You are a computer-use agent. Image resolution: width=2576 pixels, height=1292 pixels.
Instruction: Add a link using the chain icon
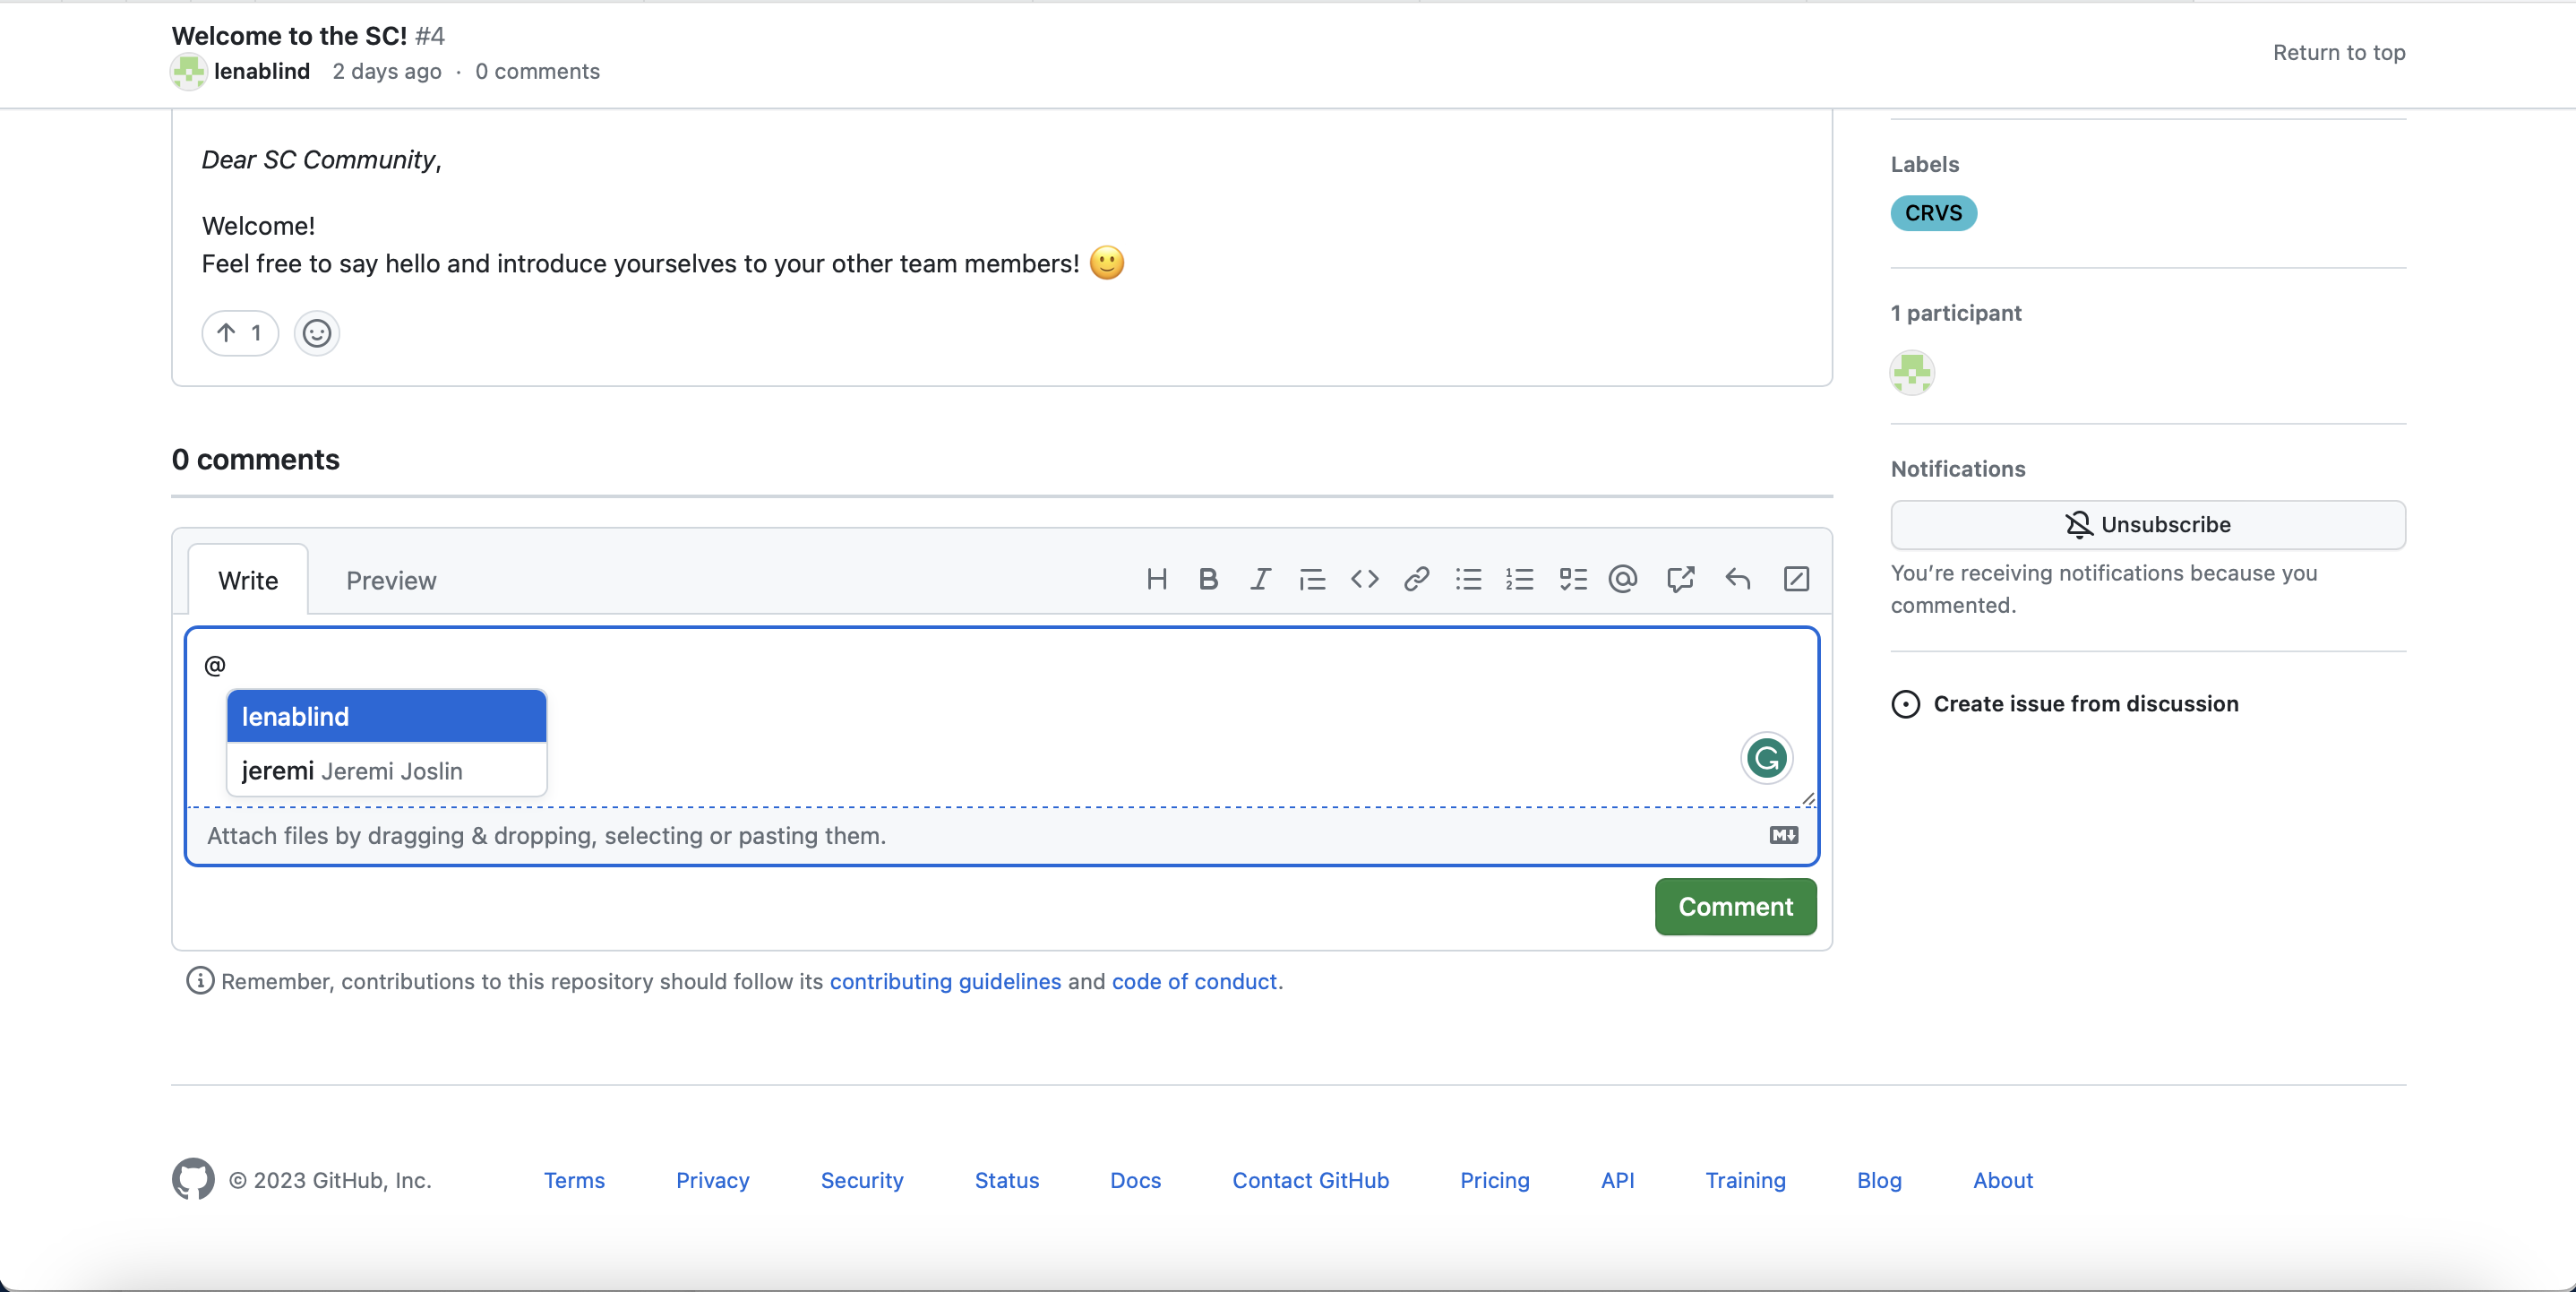point(1416,579)
